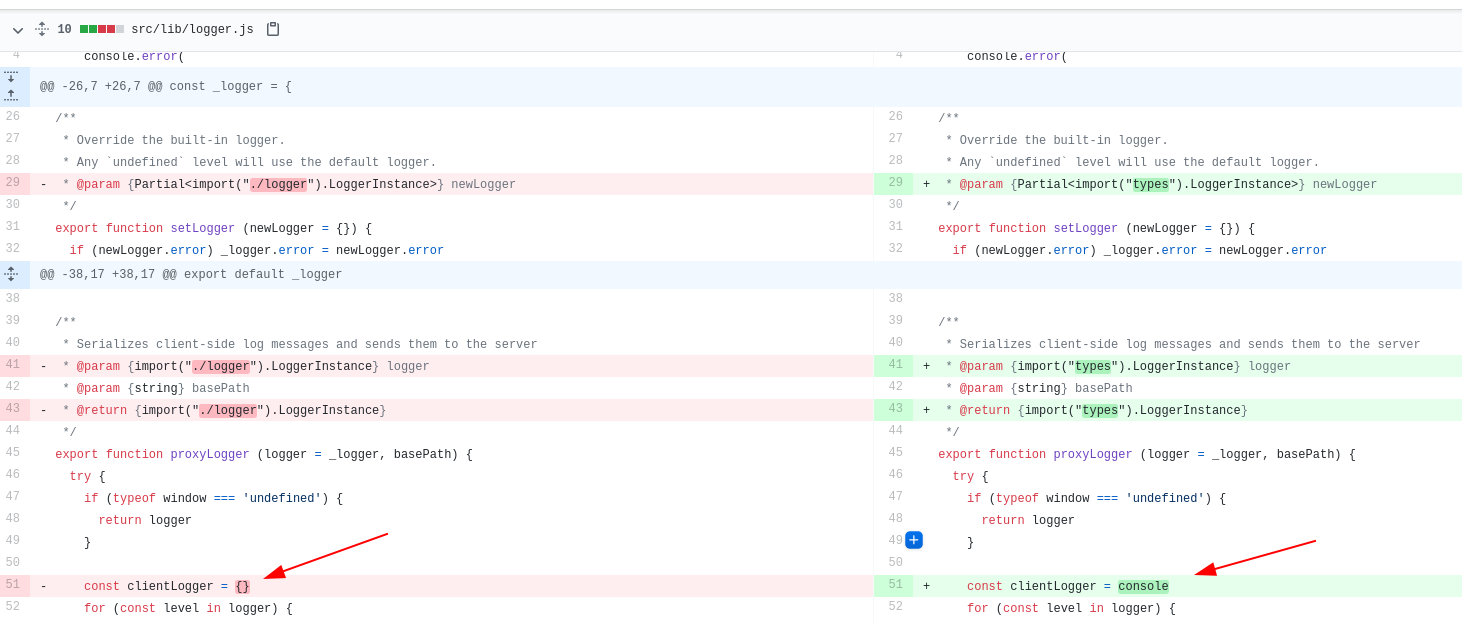Click left line number 31
This screenshot has width=1462, height=623.
click(14, 228)
